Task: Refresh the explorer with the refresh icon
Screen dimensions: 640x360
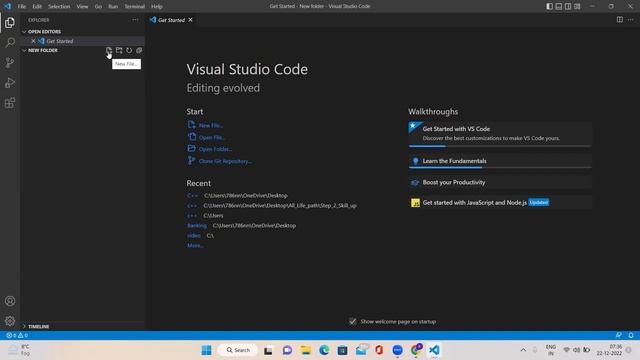Action: click(x=129, y=50)
